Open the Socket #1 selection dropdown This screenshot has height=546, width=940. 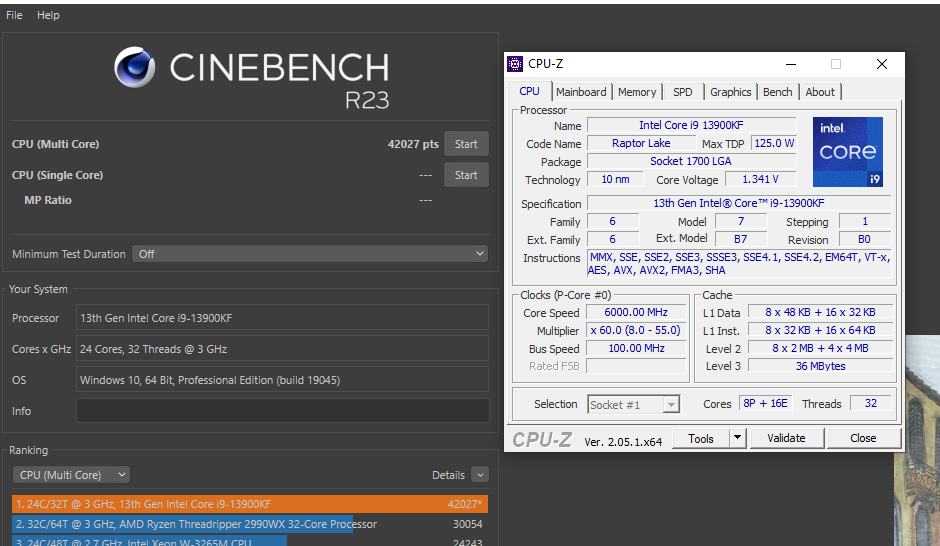[633, 405]
